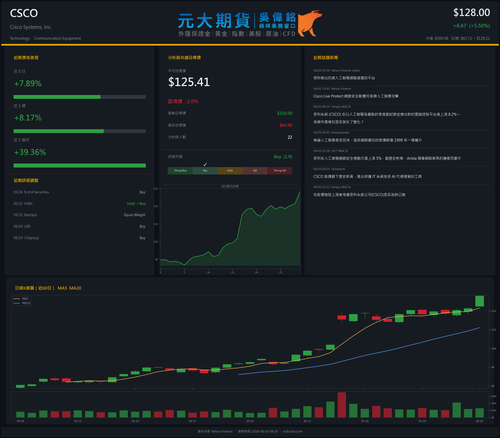This screenshot has width=500, height=438.
Task: Click the latest tall green candlestick
Action: tap(480, 301)
